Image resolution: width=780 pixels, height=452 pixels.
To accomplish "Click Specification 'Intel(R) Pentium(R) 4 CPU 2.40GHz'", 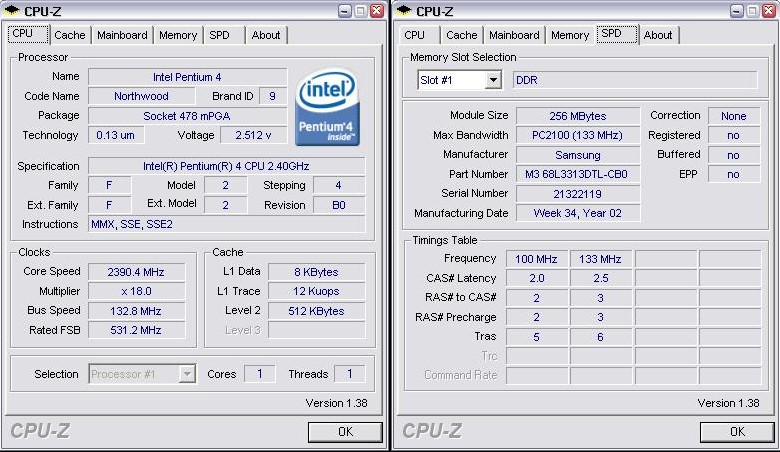I will [x=226, y=166].
